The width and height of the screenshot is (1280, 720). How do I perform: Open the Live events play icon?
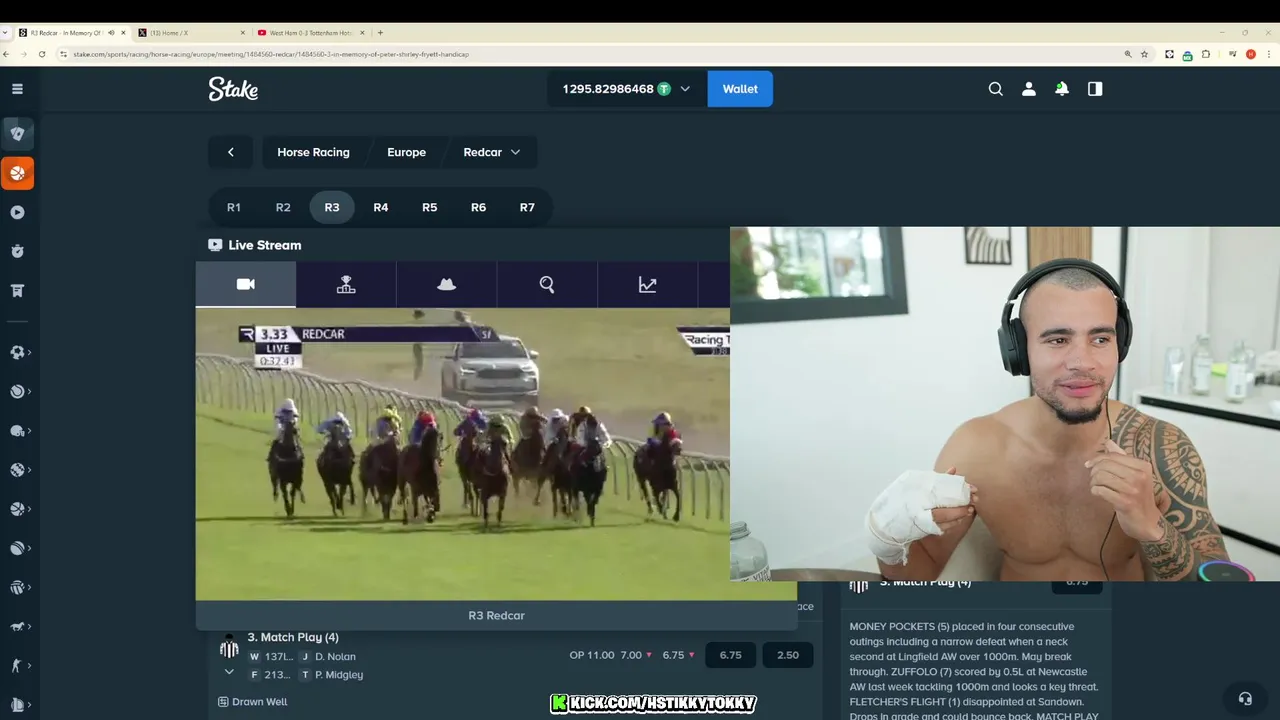17,212
